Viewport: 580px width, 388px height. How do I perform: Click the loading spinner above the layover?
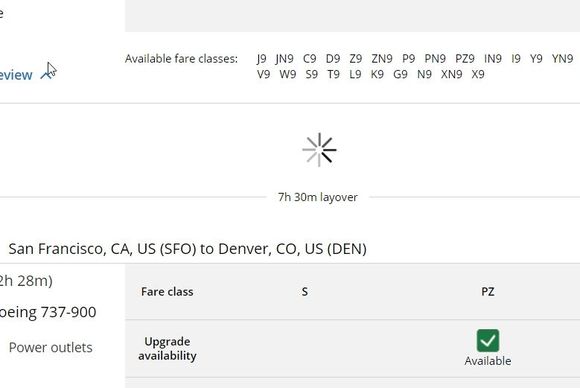[x=319, y=150]
